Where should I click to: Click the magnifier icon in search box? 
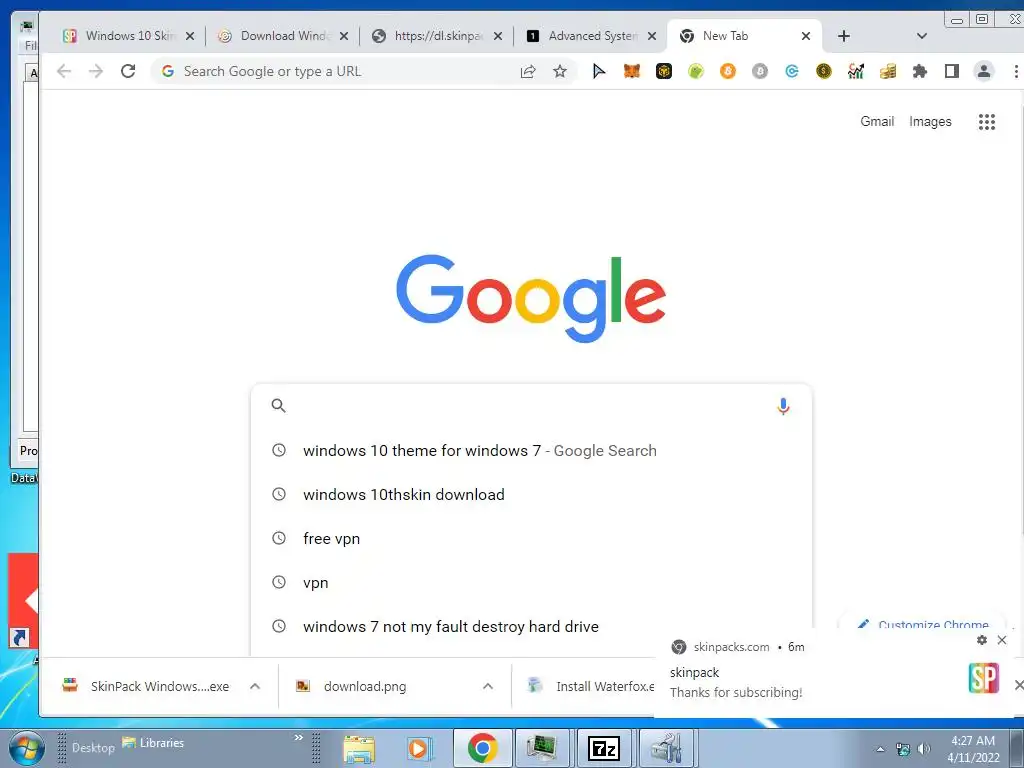[278, 406]
